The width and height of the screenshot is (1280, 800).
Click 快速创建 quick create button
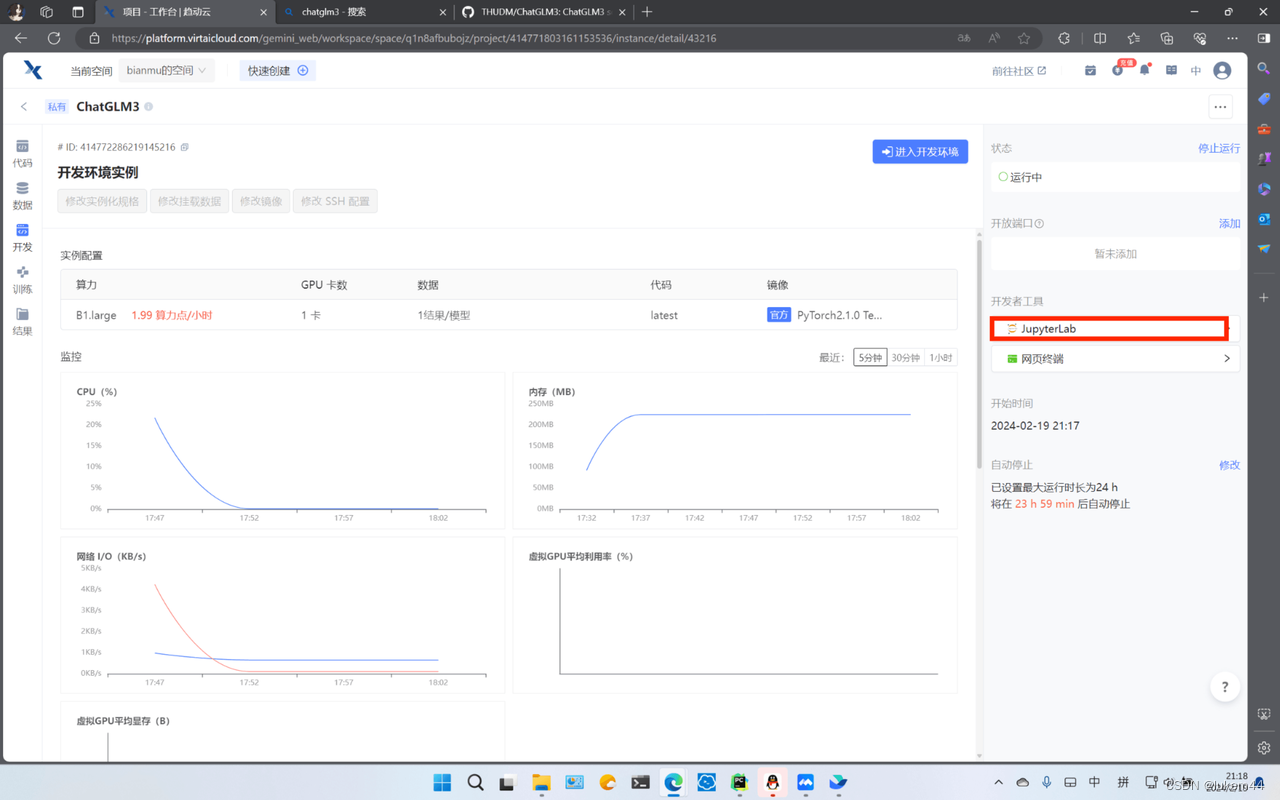point(278,71)
